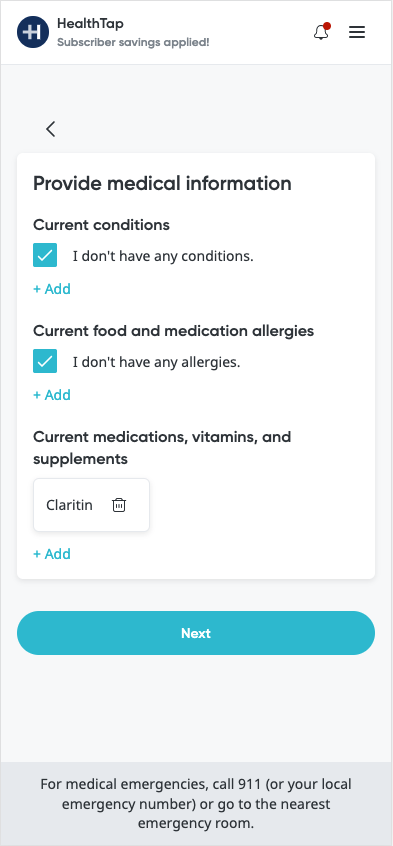Click the HealthTap round logo icon
Screen dimensions: 393x846
(33, 32)
